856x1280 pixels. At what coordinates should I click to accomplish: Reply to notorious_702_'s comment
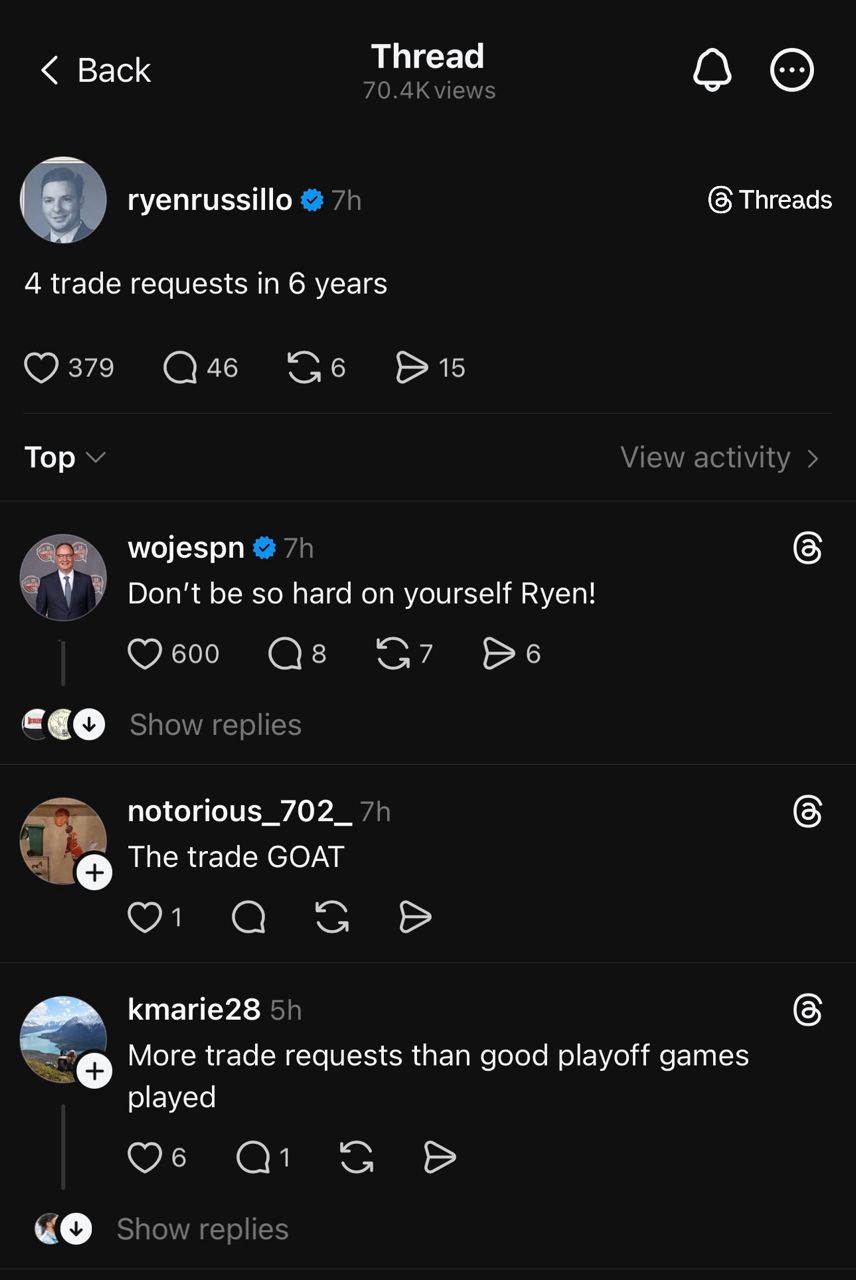[x=248, y=917]
